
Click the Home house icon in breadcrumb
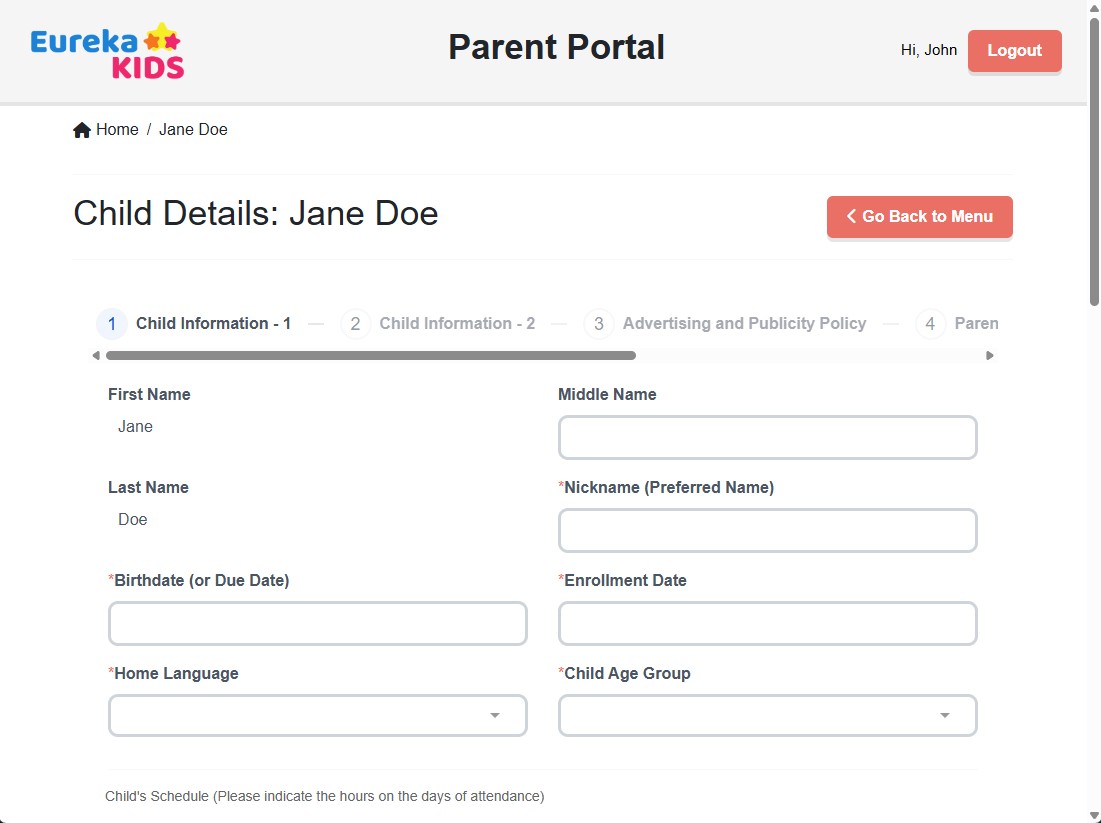[x=82, y=130]
